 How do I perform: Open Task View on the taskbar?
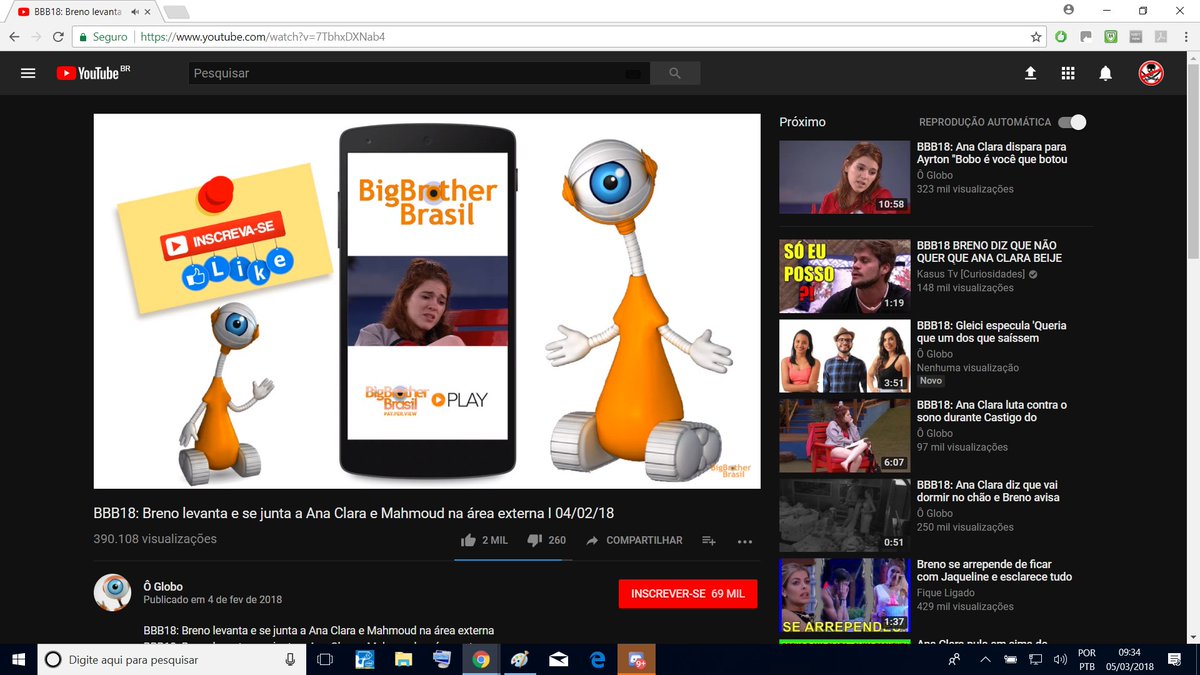point(325,660)
